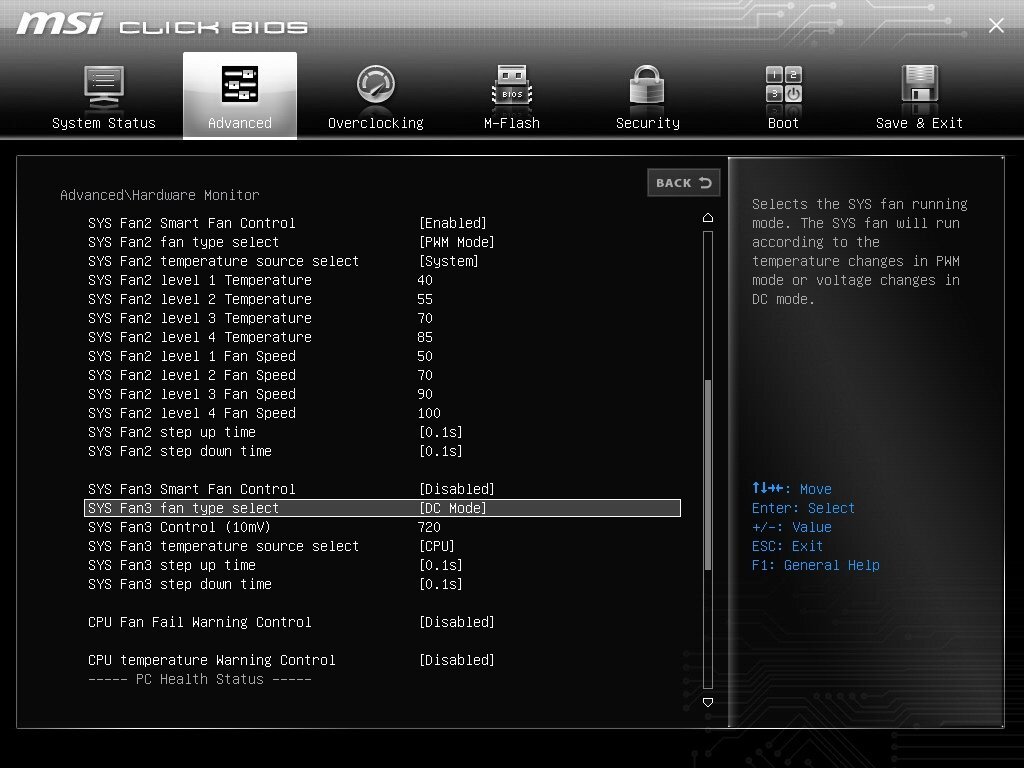Click the 'PC Health Status' section header
The height and width of the screenshot is (768, 1024).
(200, 679)
